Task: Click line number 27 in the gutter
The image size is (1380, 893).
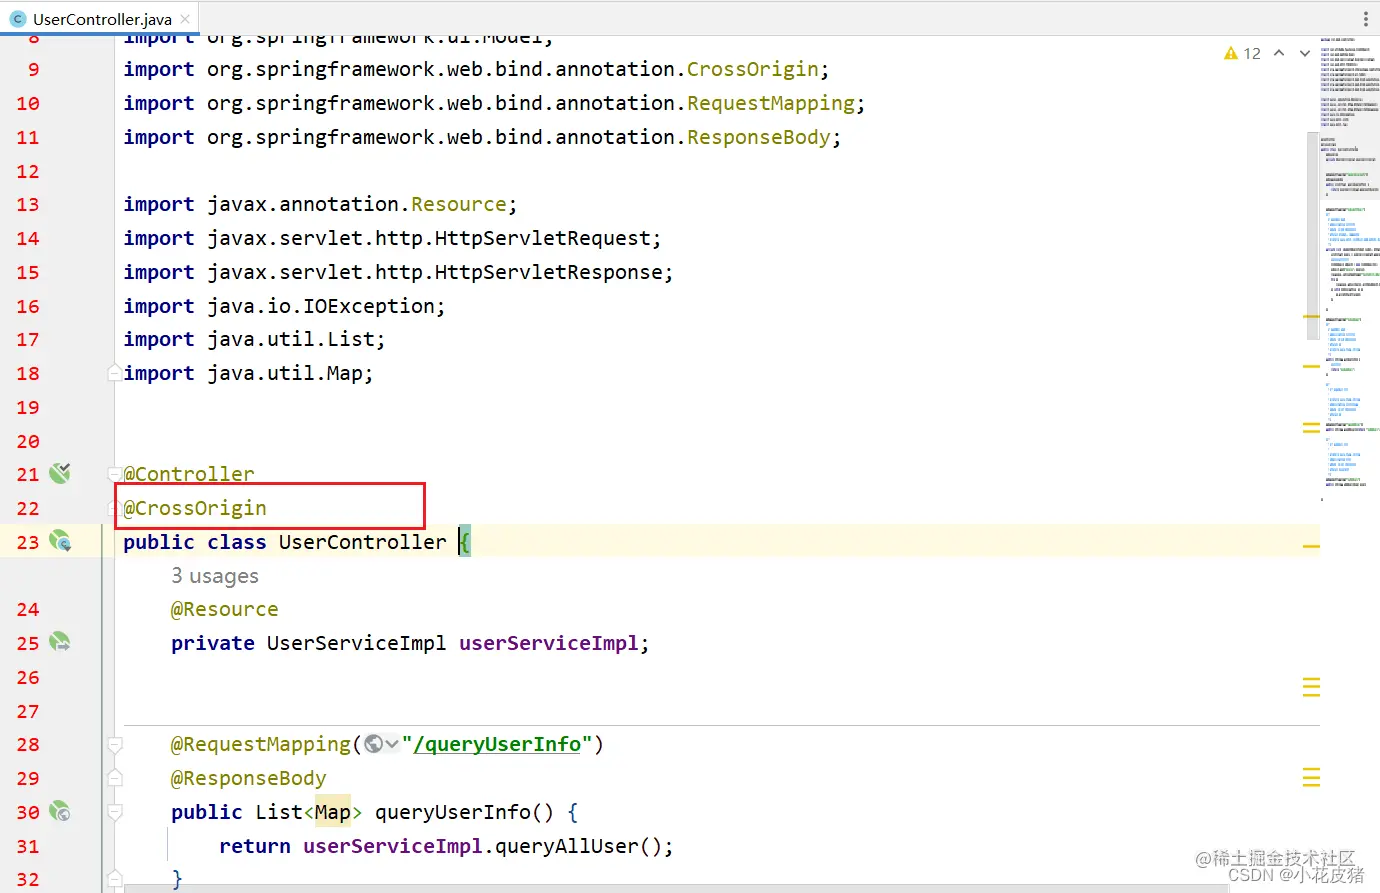Action: pos(28,711)
